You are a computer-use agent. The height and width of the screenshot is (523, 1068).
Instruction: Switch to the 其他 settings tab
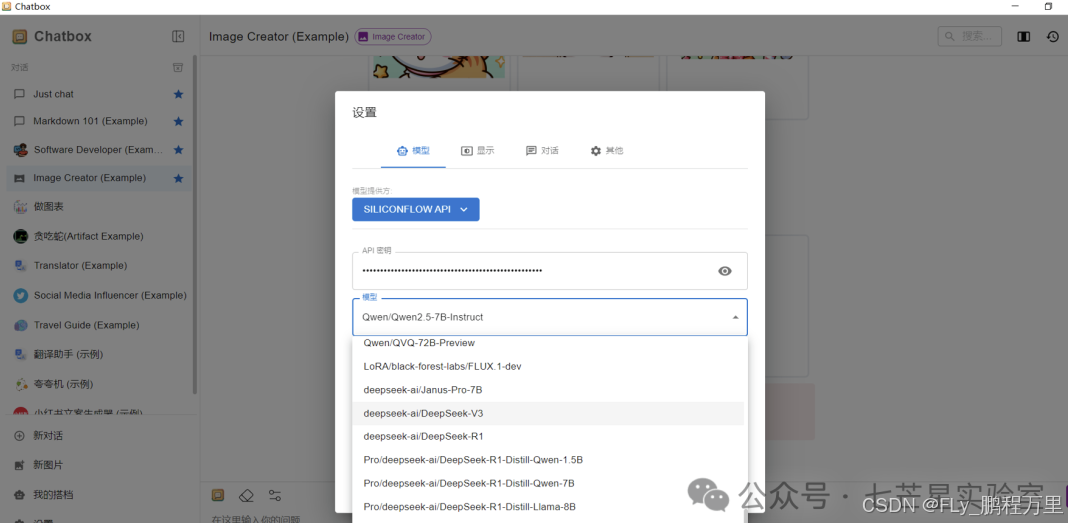(x=606, y=150)
